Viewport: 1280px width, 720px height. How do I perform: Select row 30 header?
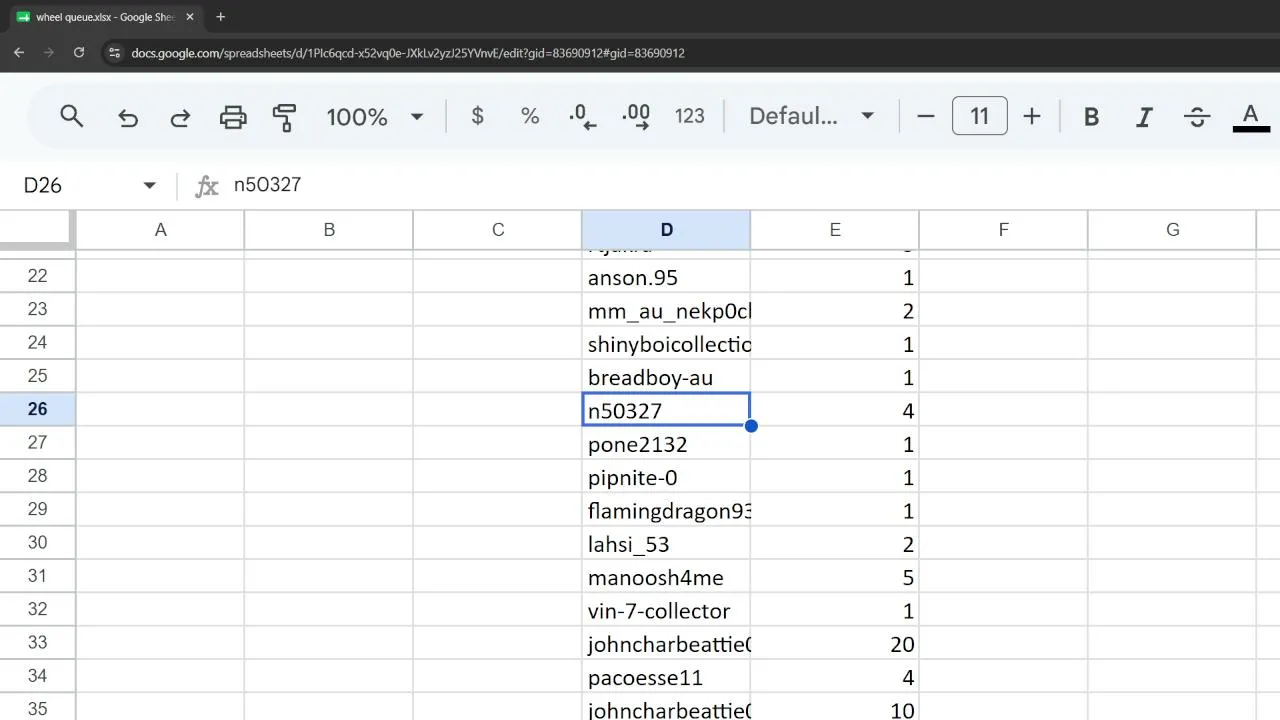pos(37,543)
